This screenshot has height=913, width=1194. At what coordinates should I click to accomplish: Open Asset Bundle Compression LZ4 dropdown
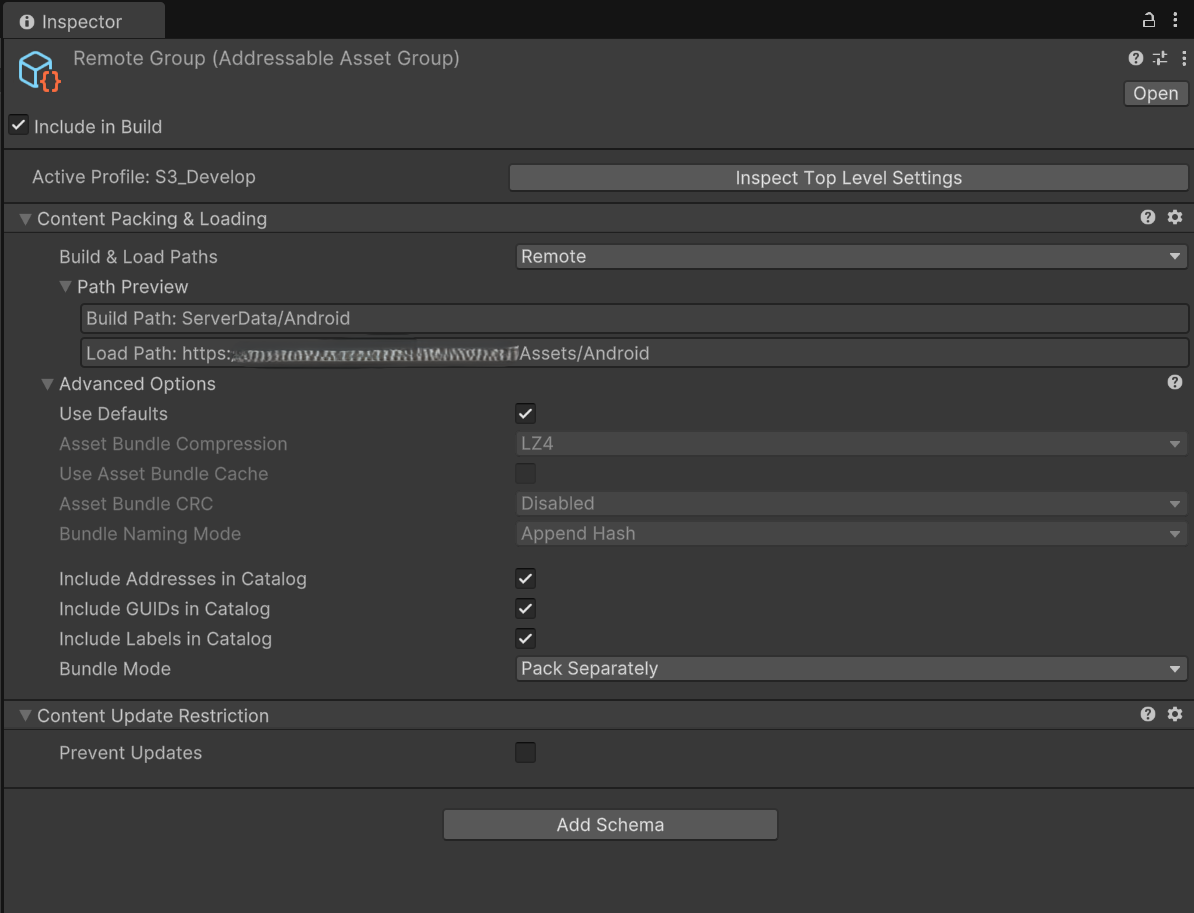pyautogui.click(x=851, y=444)
